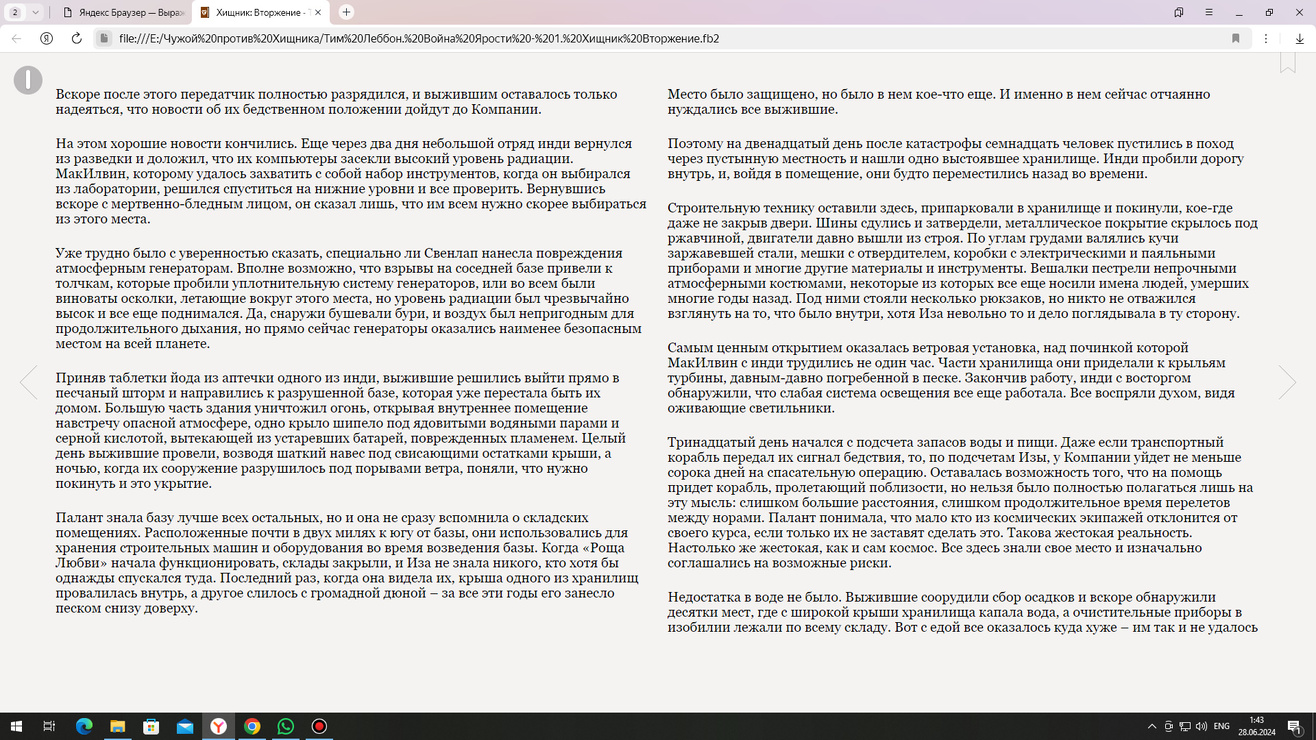Screen dimensions: 1316x740
Task: Reload the current page
Action: tap(76, 38)
